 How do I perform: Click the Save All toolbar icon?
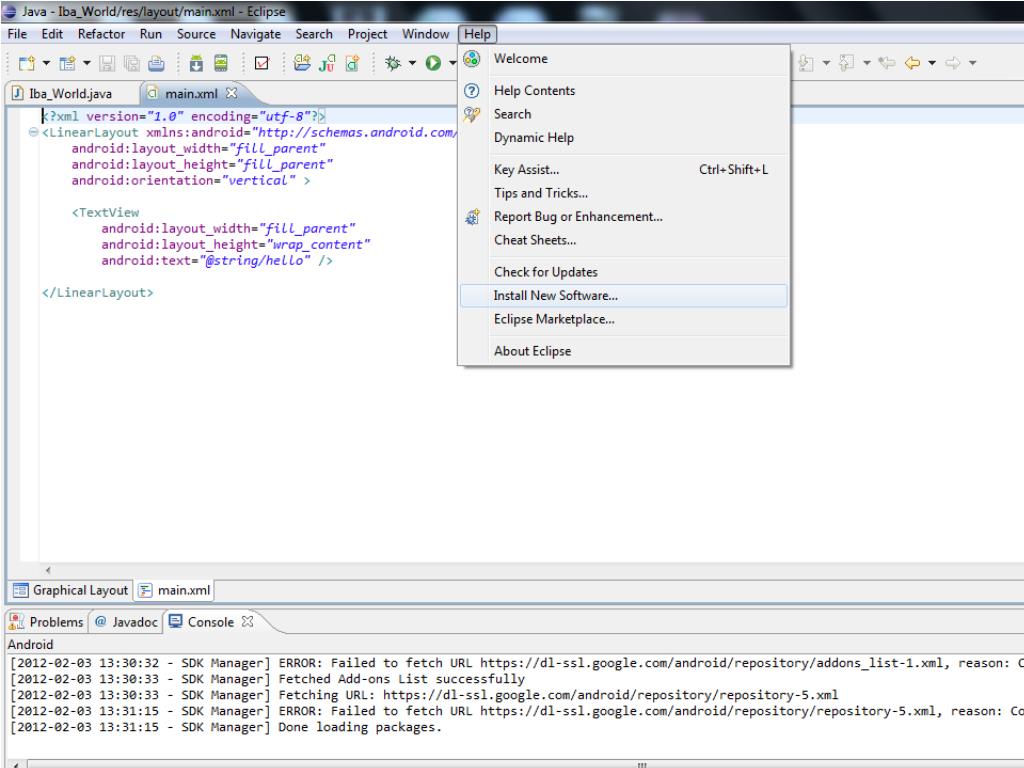click(132, 63)
